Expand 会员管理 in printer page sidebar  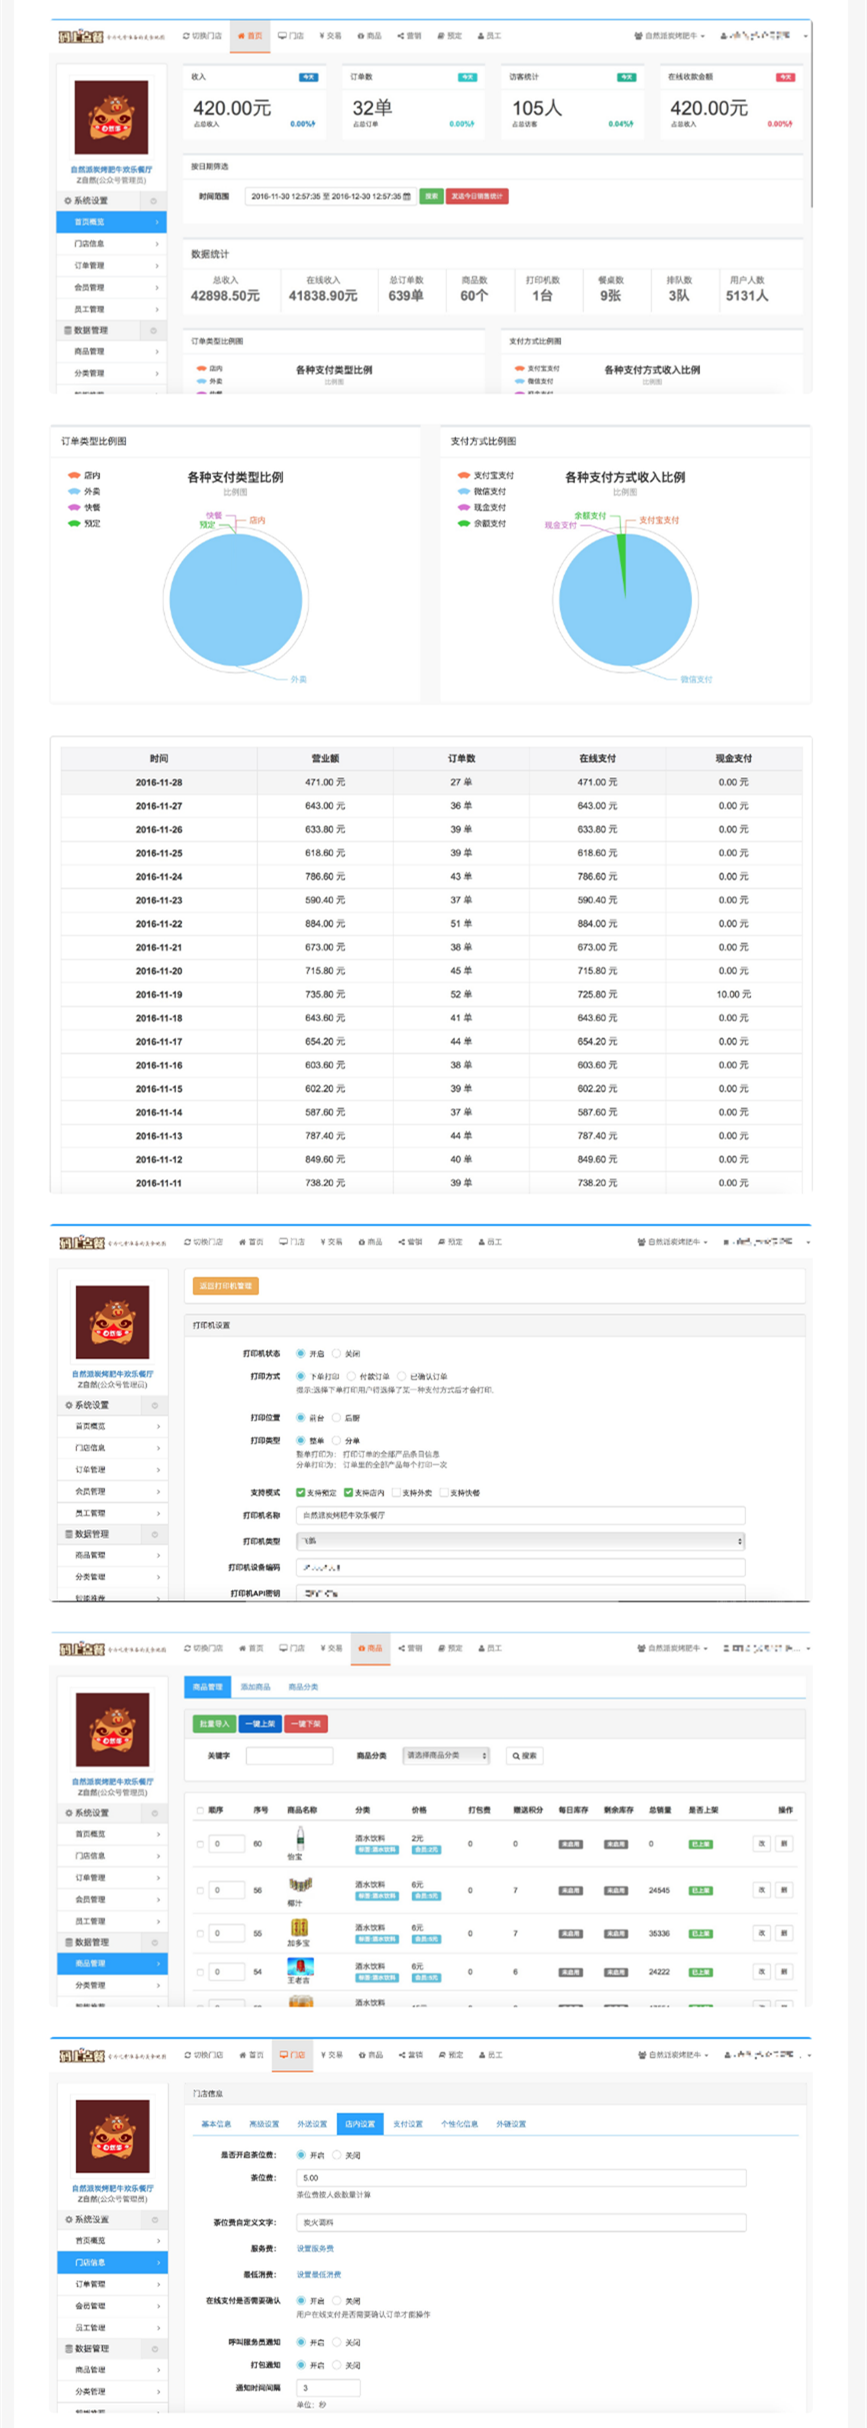pyautogui.click(x=114, y=1491)
